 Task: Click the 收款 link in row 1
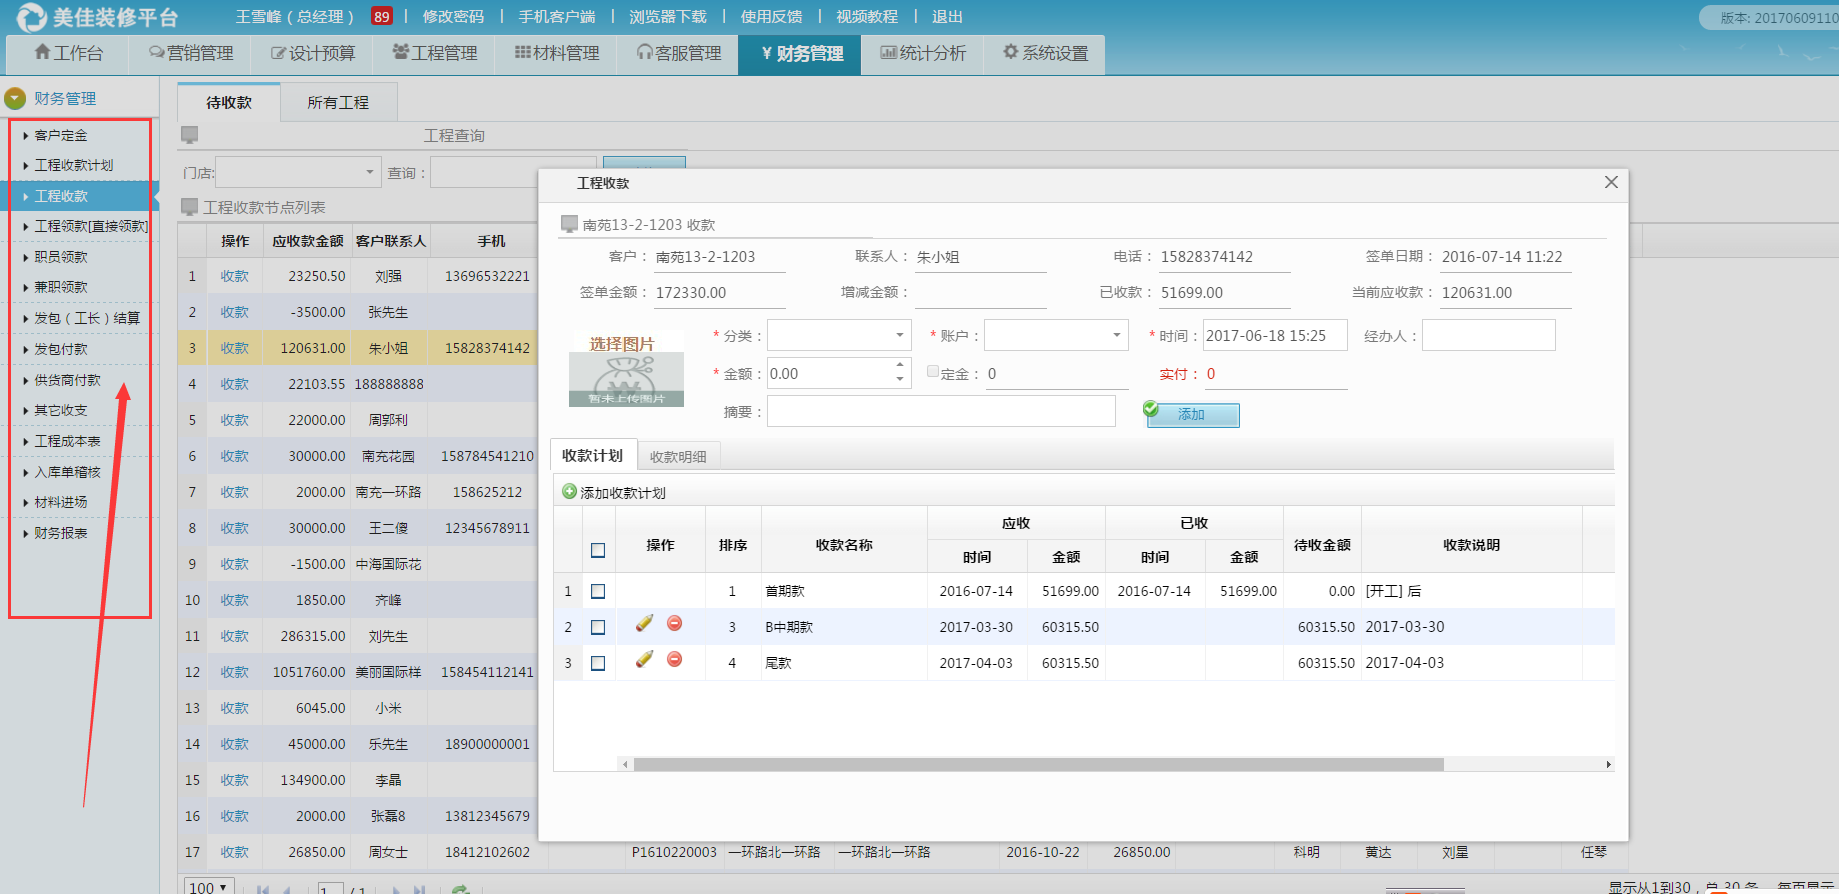click(235, 276)
